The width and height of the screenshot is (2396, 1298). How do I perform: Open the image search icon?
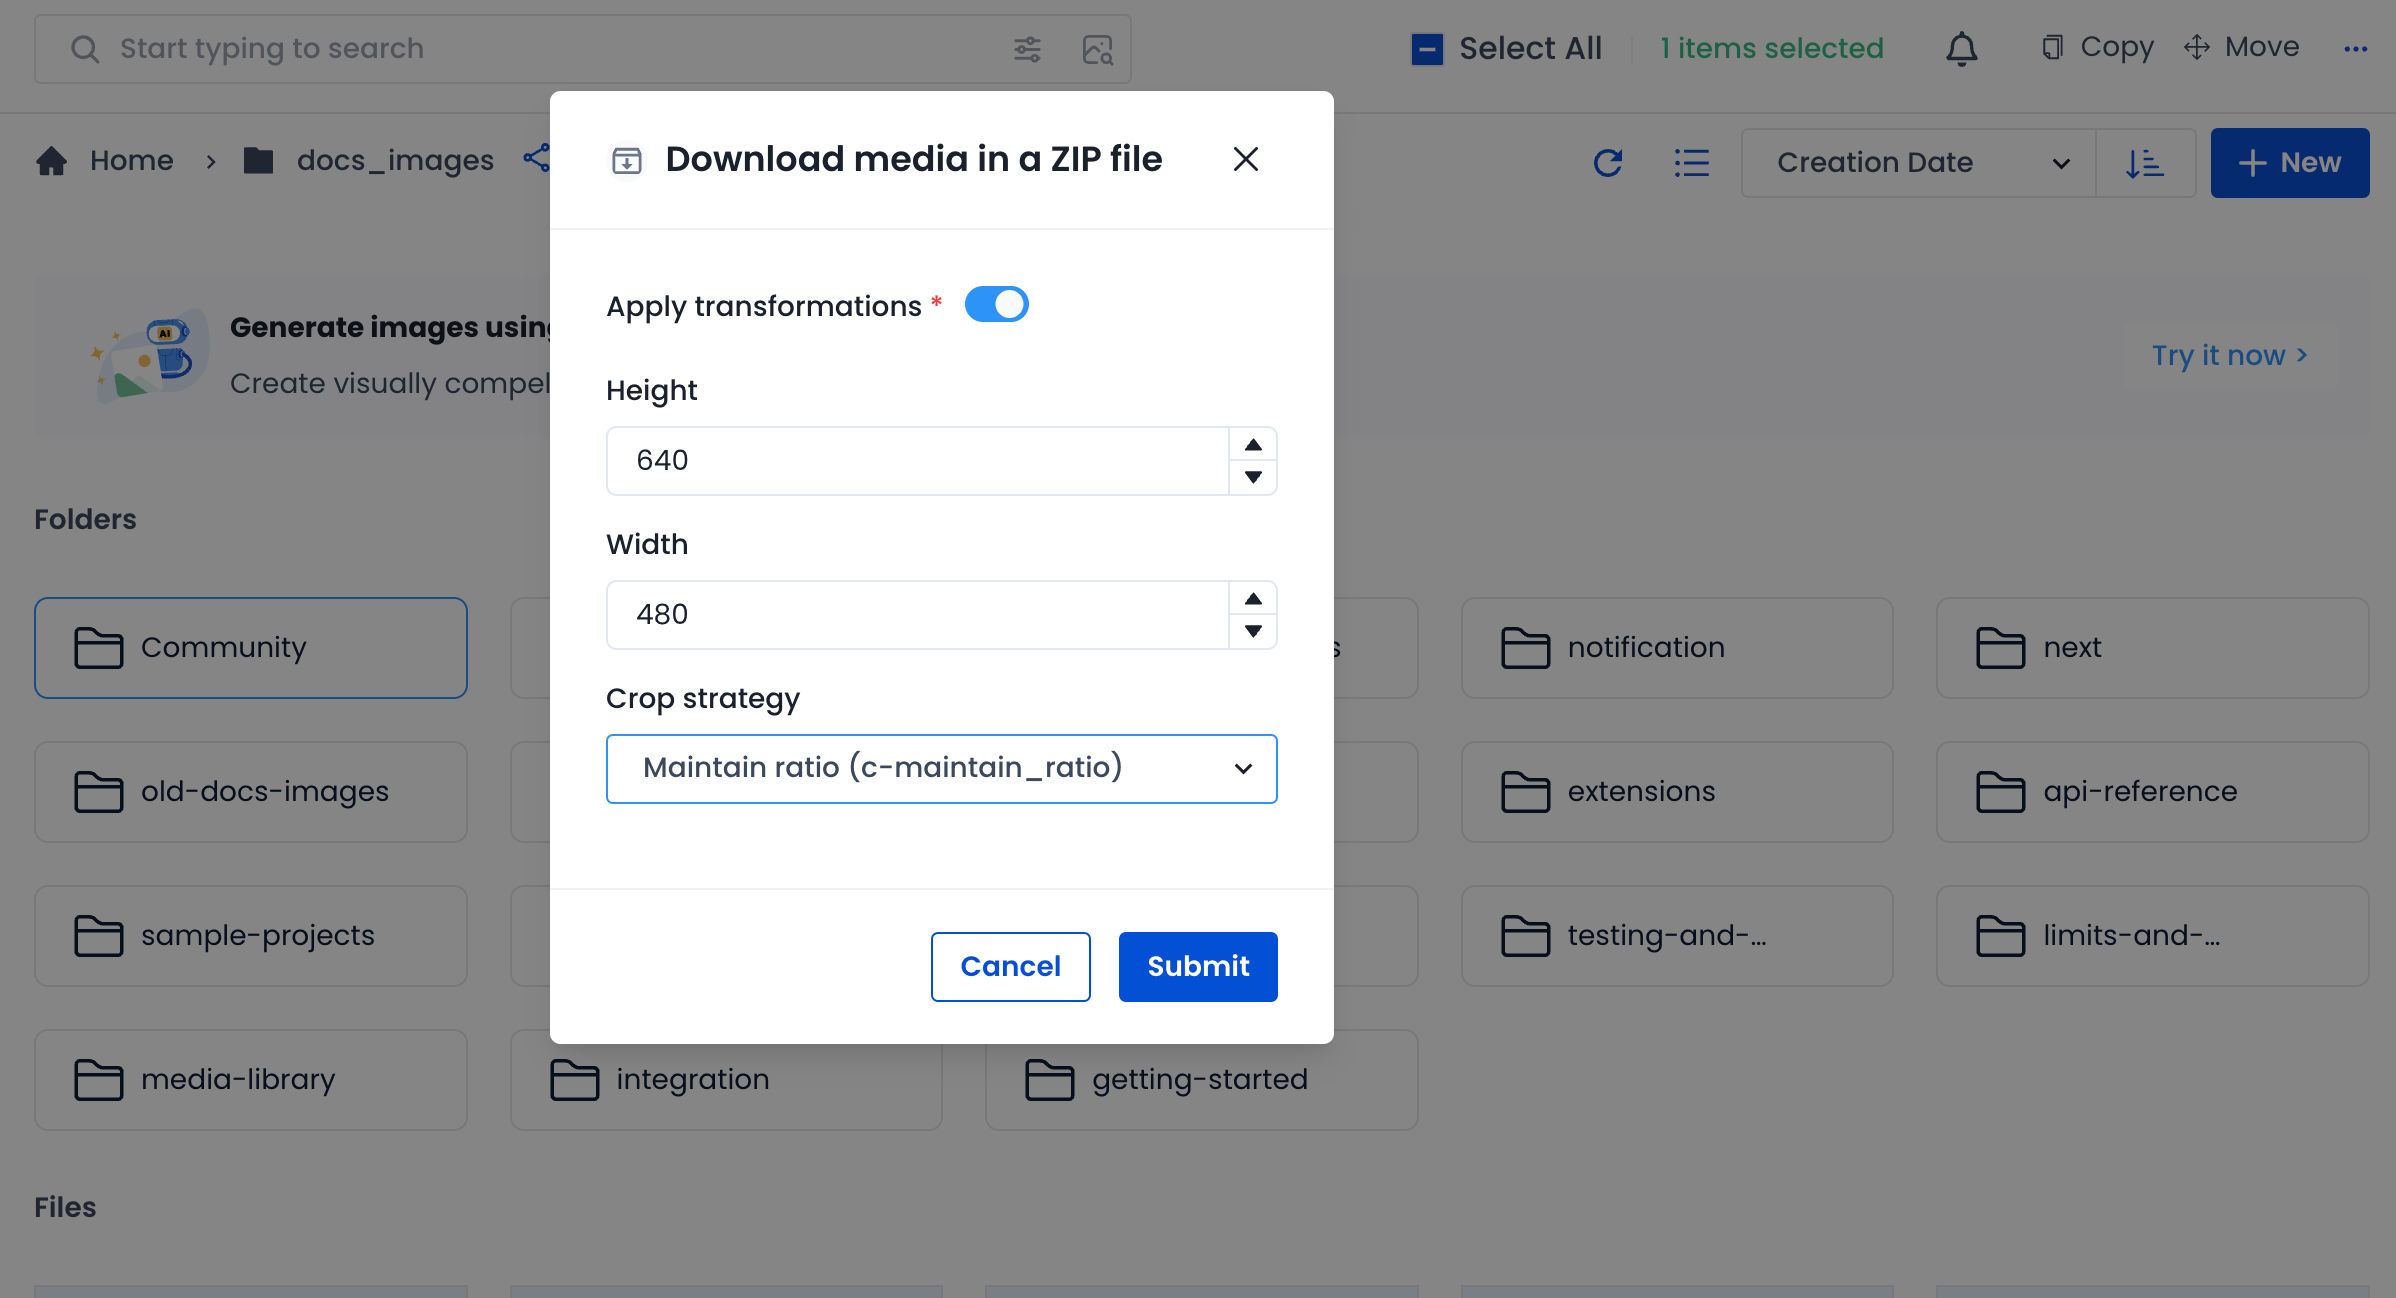[1097, 49]
